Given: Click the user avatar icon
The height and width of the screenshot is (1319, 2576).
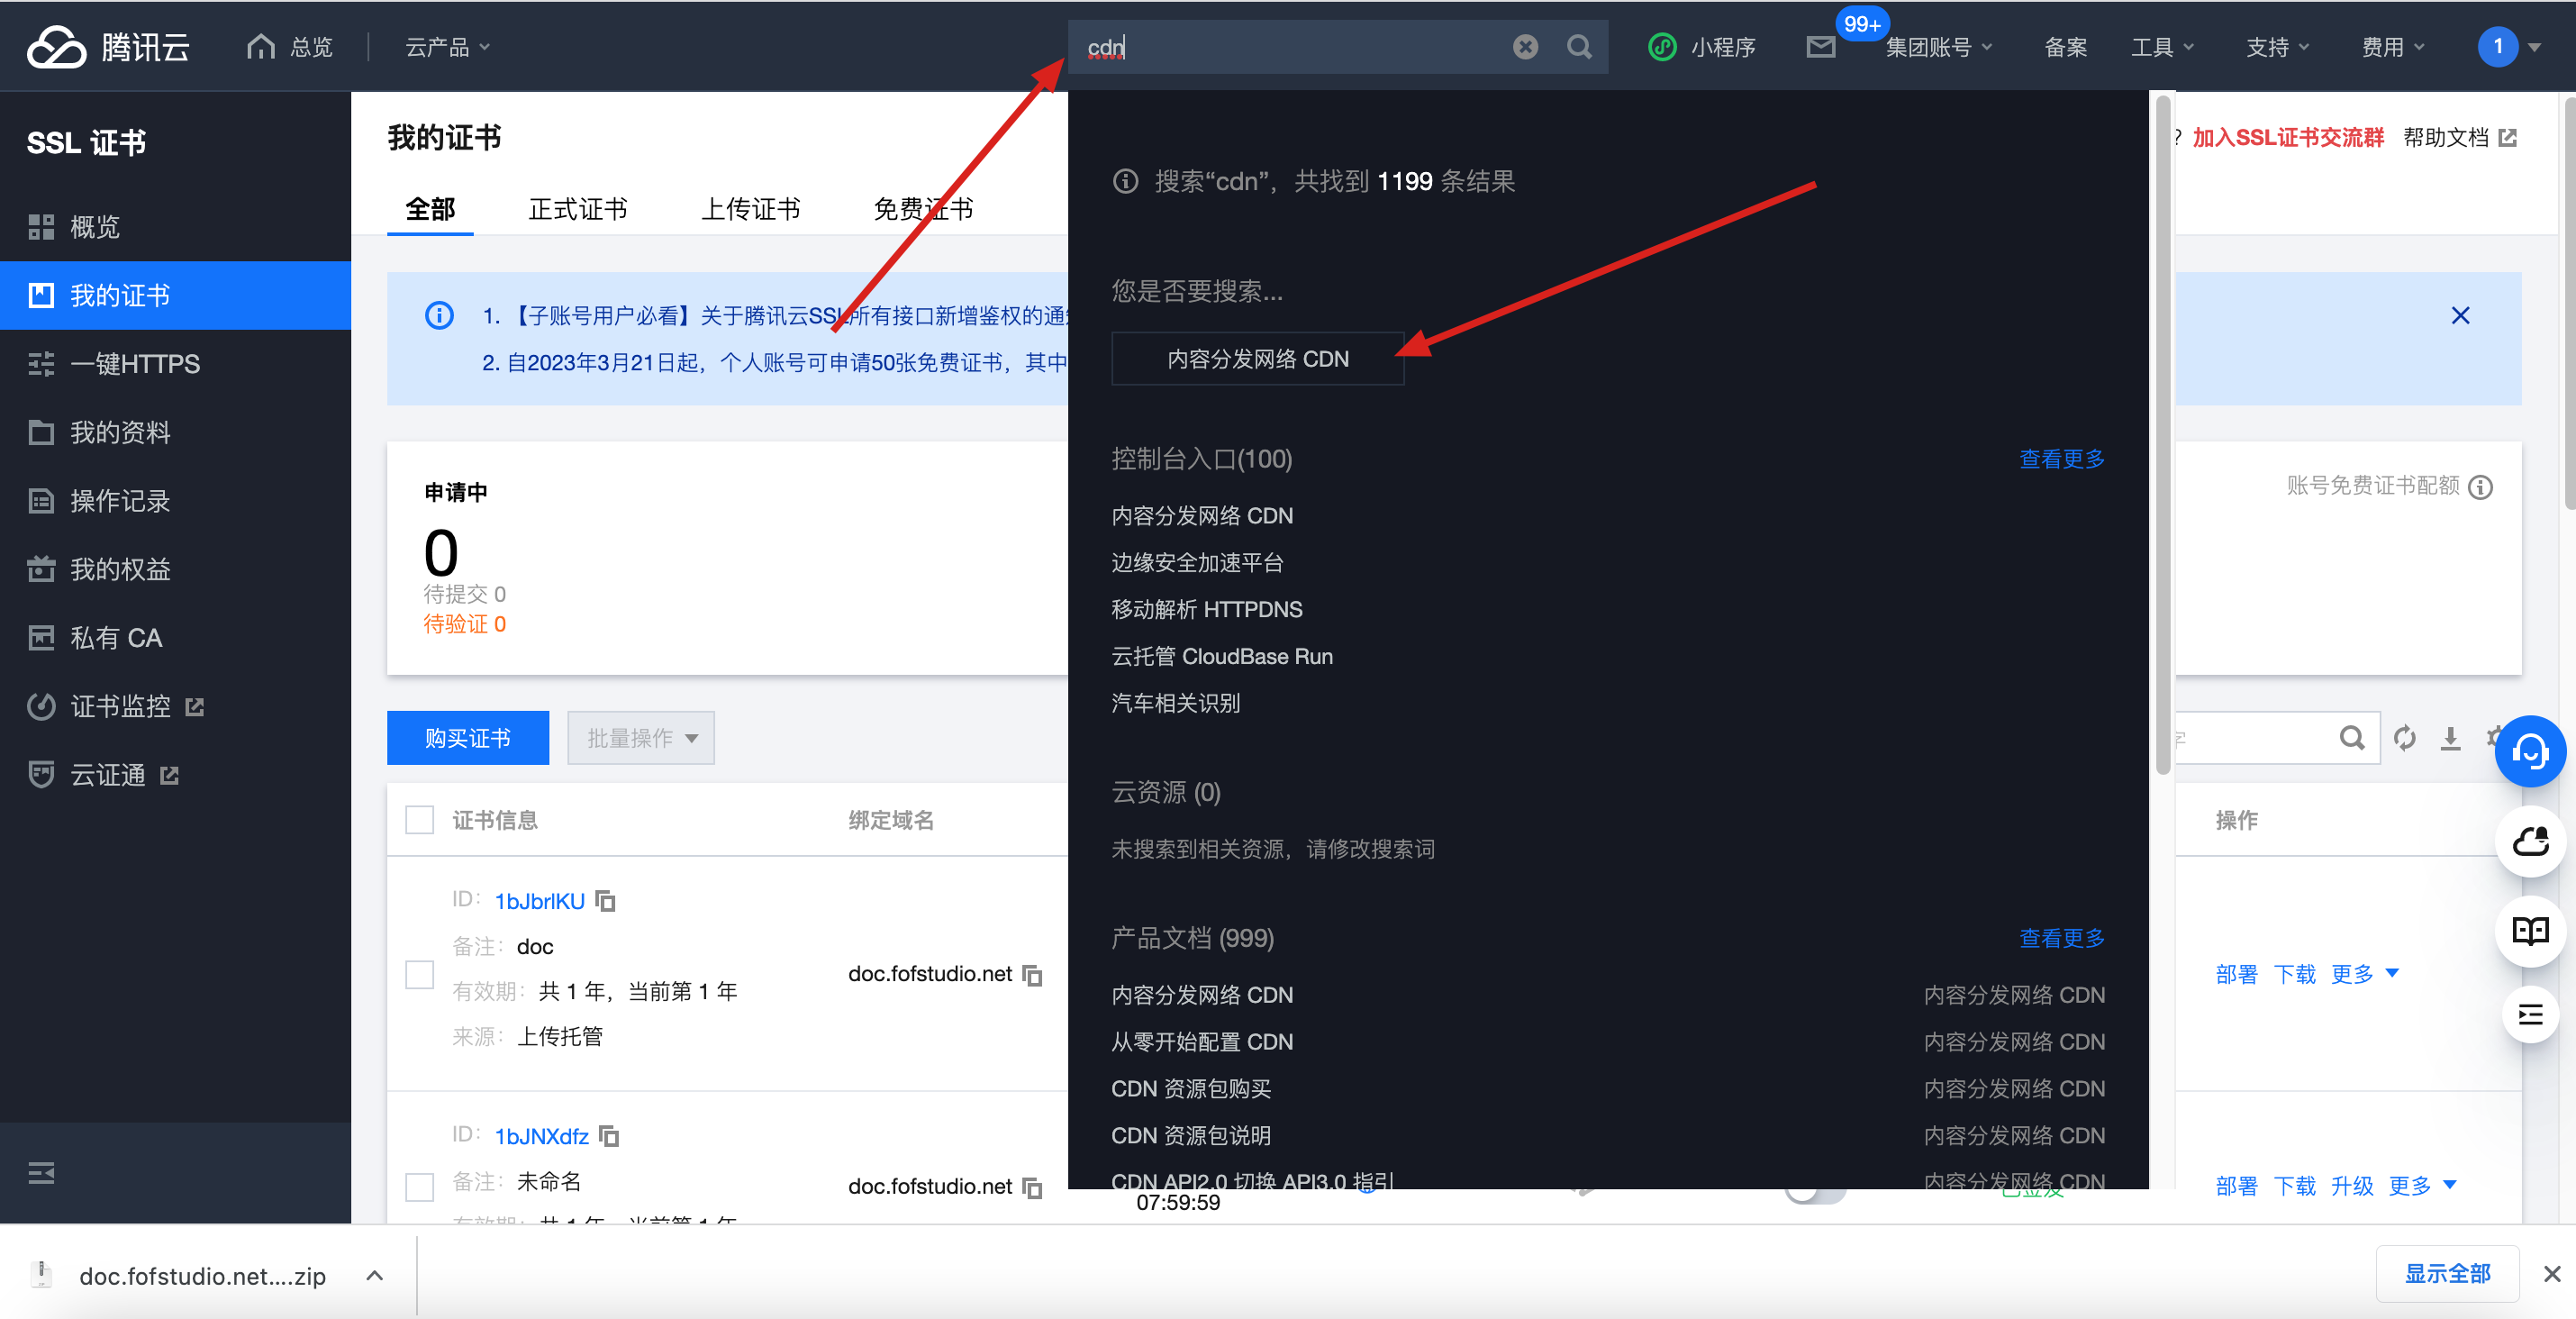Looking at the screenshot, I should tap(2497, 46).
